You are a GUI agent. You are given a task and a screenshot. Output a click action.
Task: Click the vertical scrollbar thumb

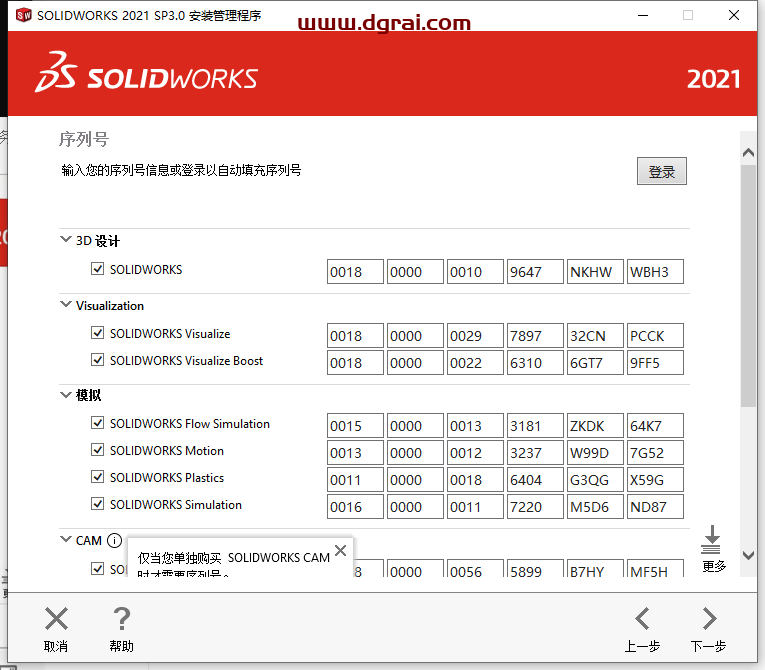click(x=748, y=285)
